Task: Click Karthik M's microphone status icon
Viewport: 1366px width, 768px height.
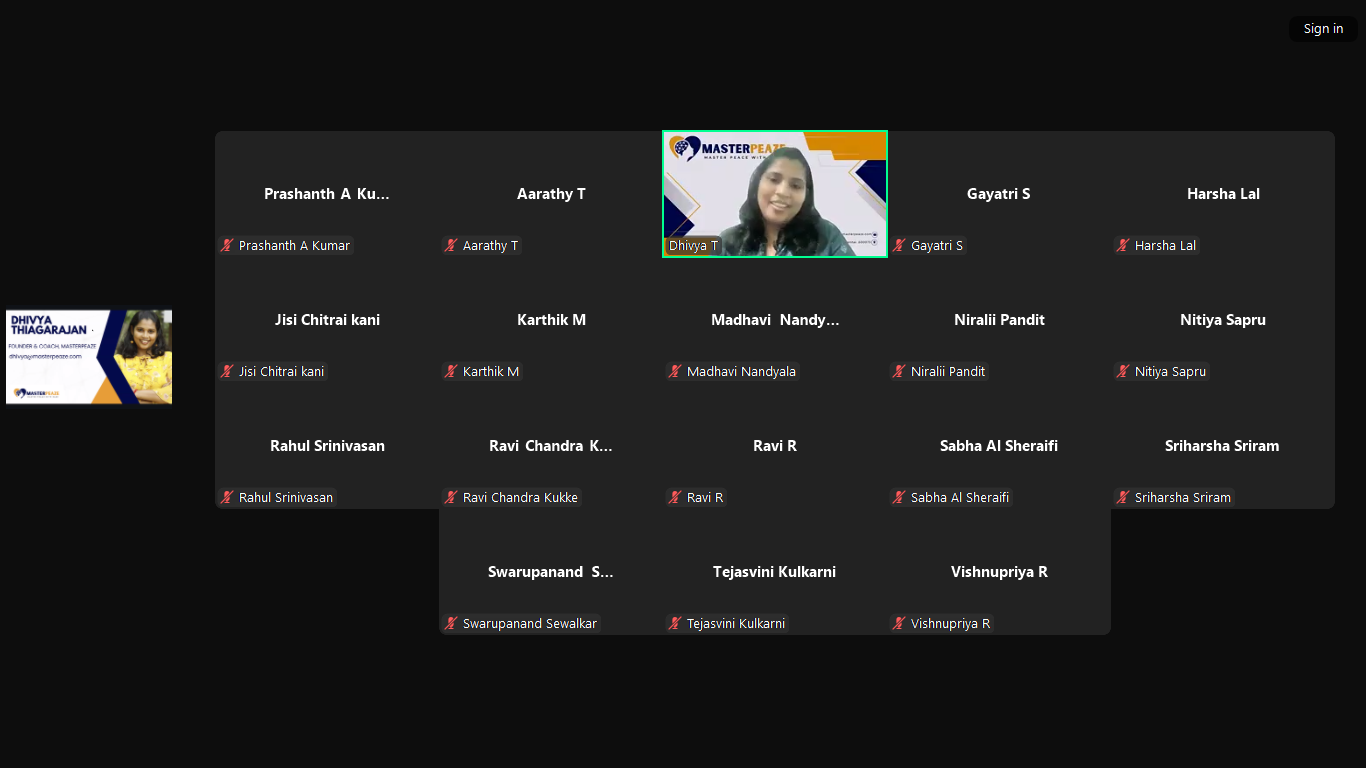Action: pos(450,371)
